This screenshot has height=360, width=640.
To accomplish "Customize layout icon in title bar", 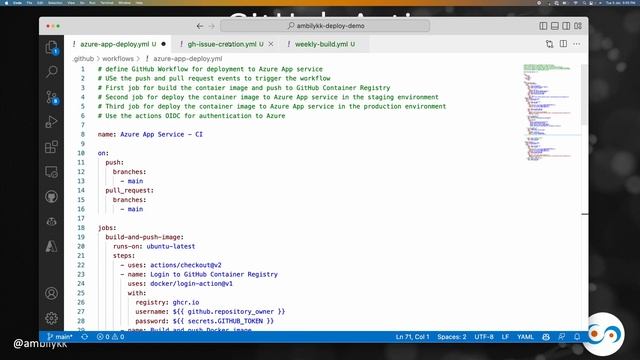I will point(578,26).
